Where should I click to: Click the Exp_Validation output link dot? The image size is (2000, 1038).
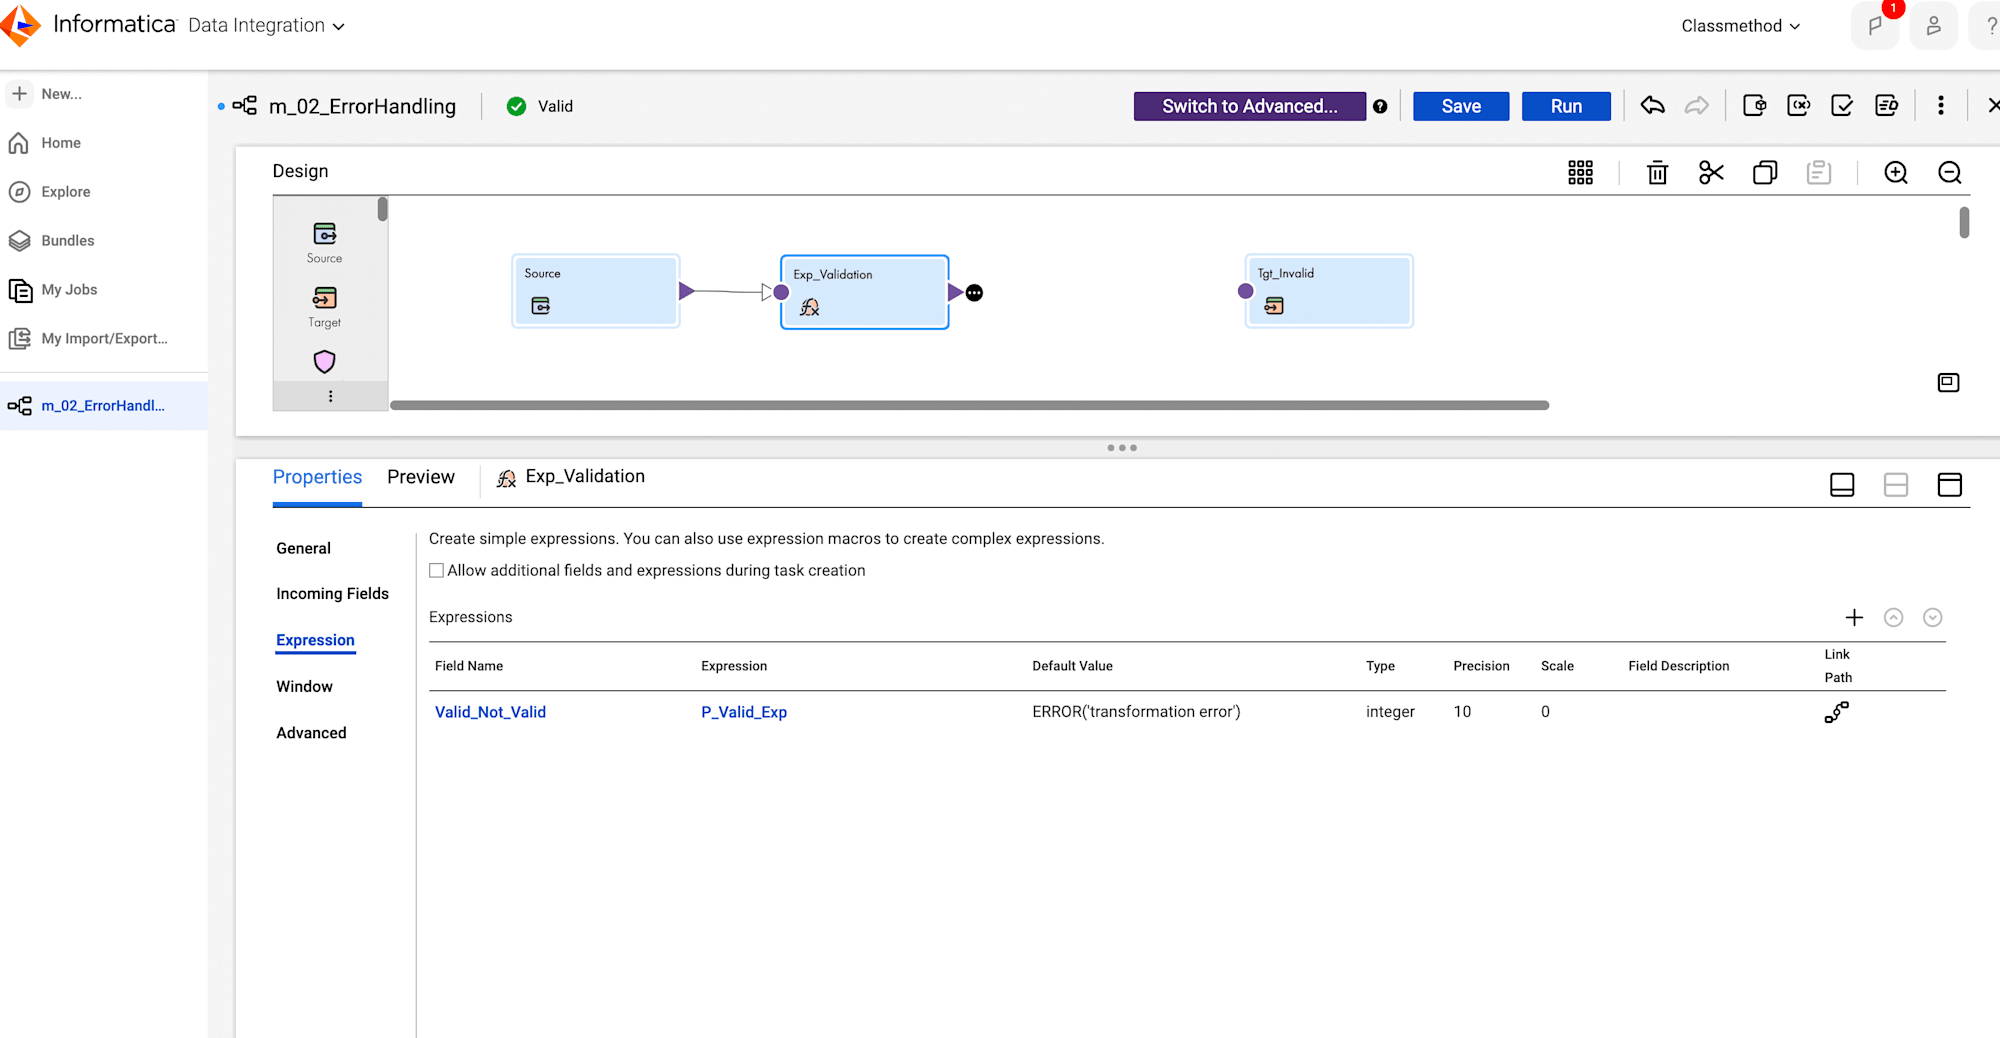point(975,293)
